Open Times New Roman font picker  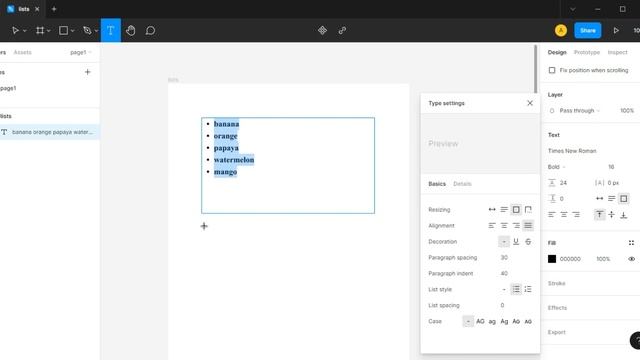pos(572,151)
